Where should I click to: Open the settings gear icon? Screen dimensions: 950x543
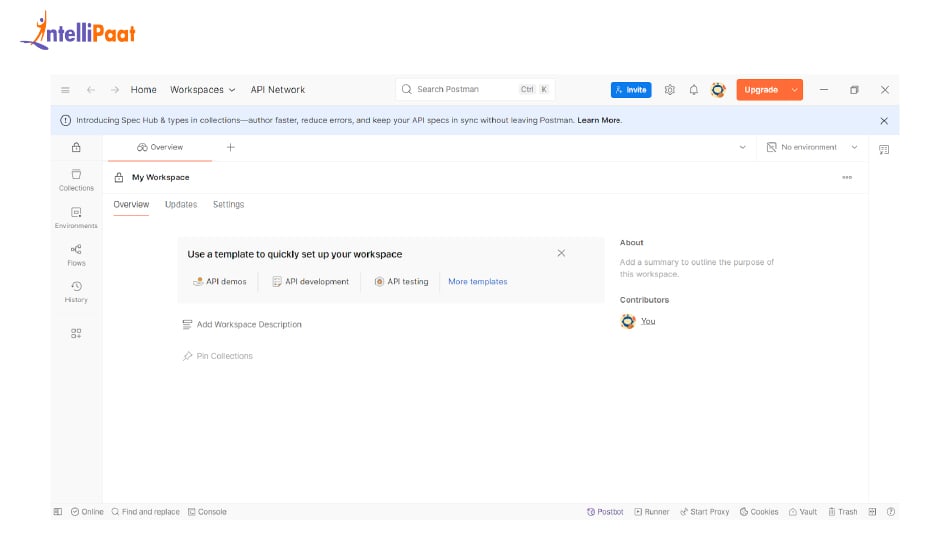(x=669, y=90)
